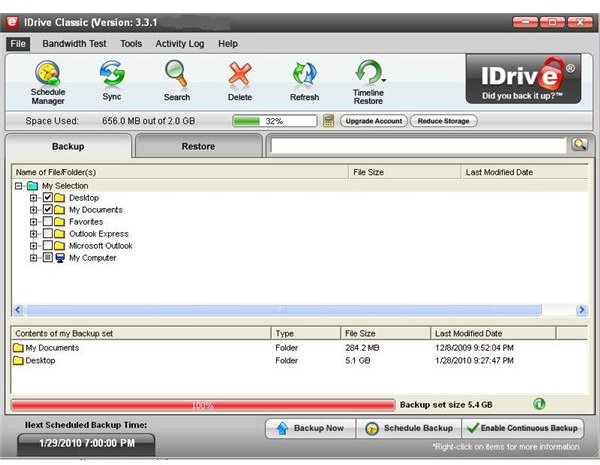Image resolution: width=600 pixels, height=465 pixels.
Task: Click the 32% space used progress bar
Action: coord(274,121)
